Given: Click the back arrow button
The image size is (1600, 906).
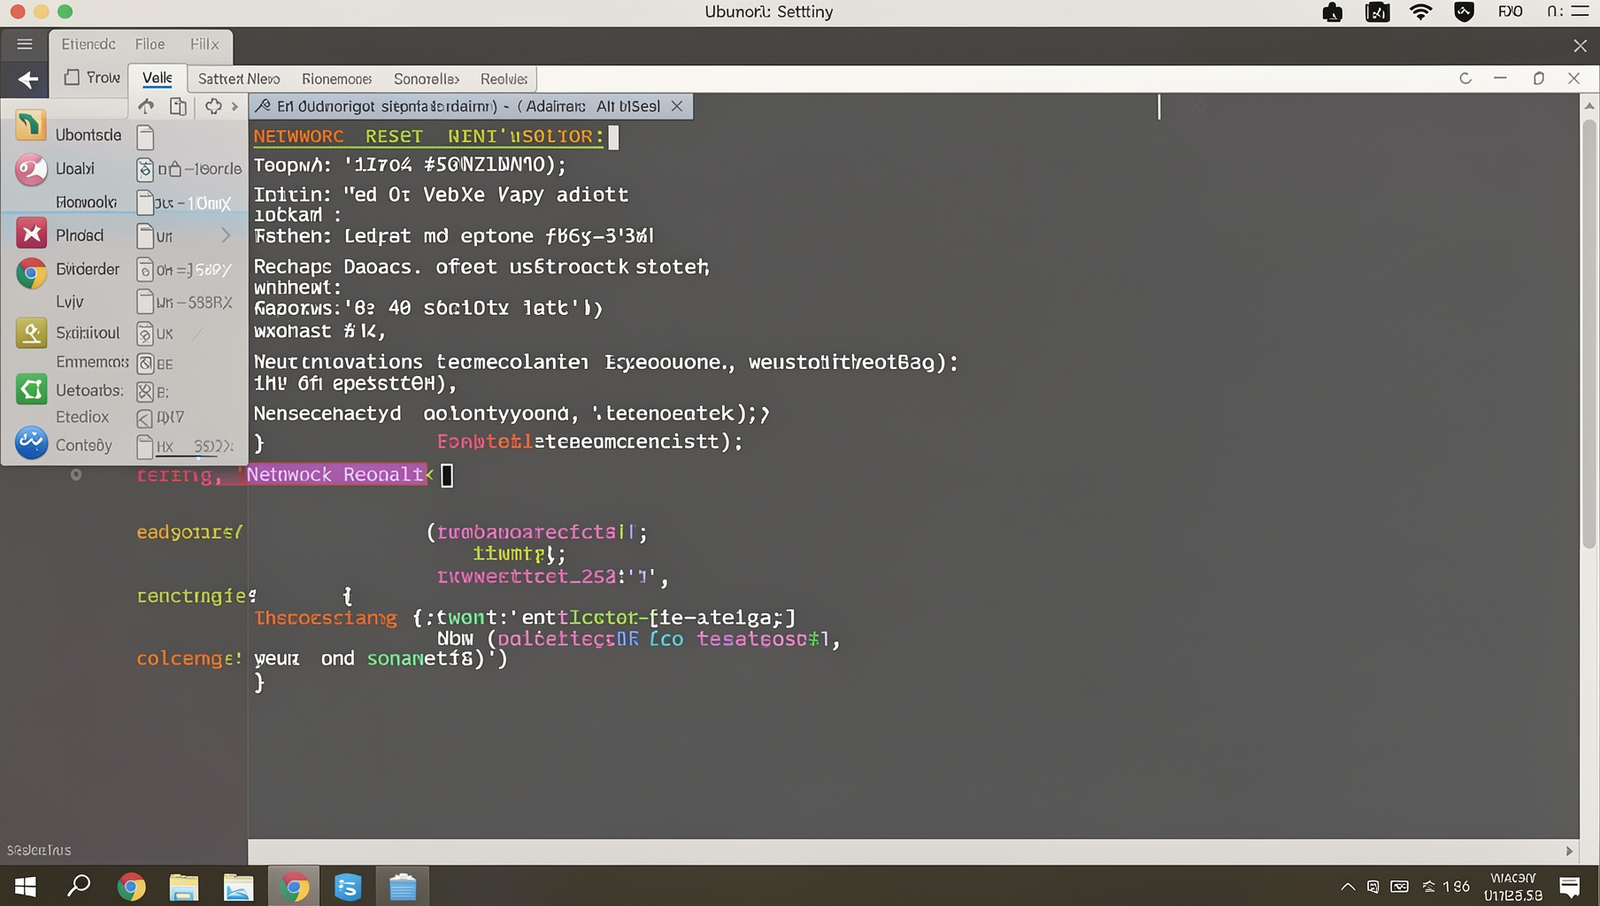Looking at the screenshot, I should pyautogui.click(x=28, y=79).
